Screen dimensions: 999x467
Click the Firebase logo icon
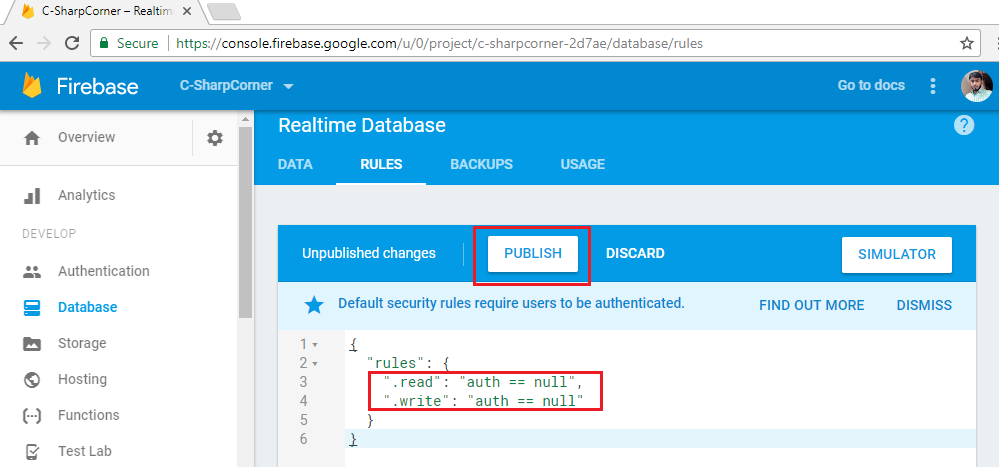coord(32,85)
